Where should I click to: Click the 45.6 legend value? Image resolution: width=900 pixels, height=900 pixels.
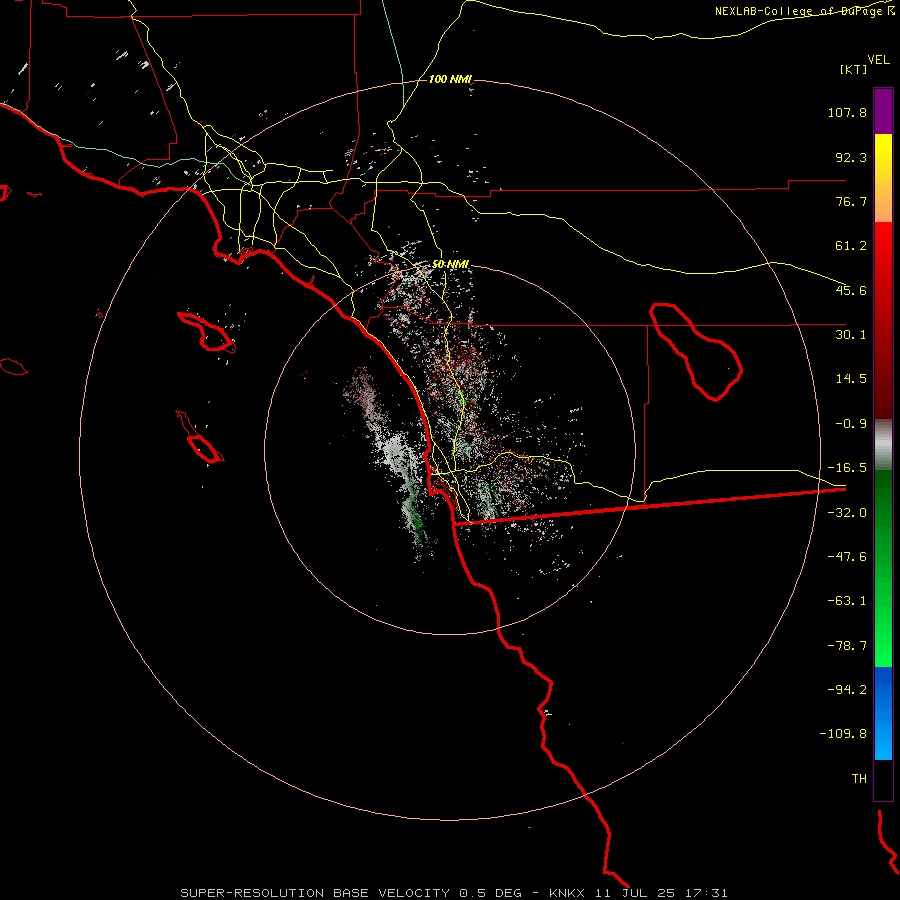[x=851, y=290]
